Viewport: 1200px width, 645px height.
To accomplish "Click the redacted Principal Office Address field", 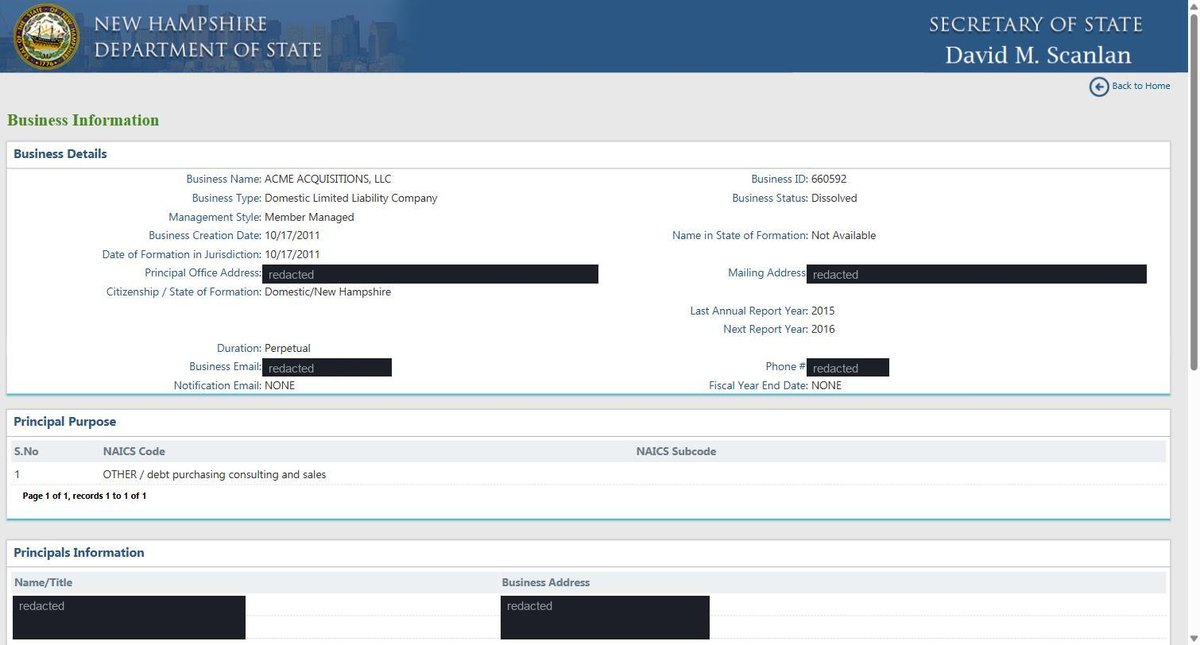I will pos(430,274).
